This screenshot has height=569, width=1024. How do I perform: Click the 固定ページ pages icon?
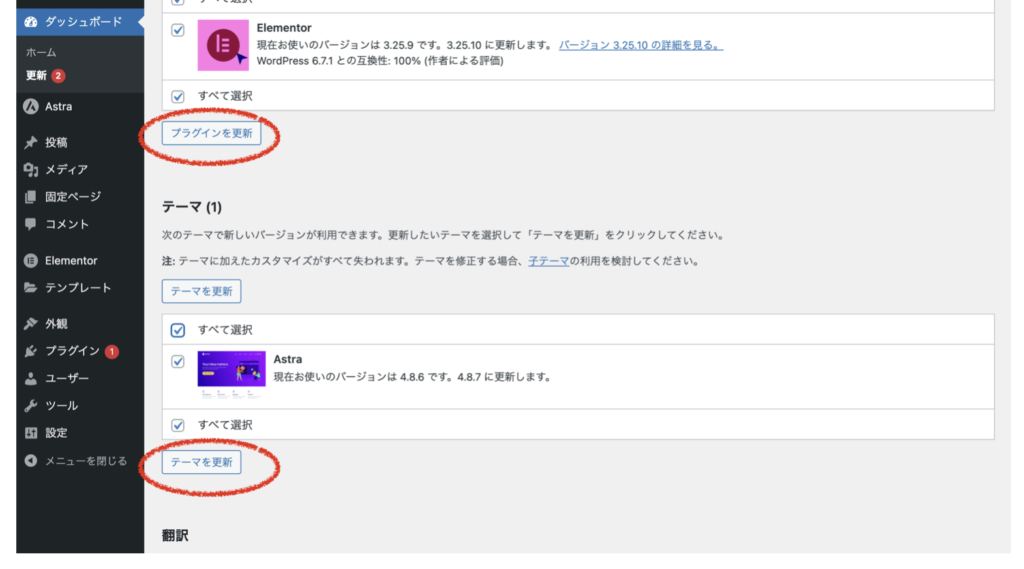click(x=31, y=197)
